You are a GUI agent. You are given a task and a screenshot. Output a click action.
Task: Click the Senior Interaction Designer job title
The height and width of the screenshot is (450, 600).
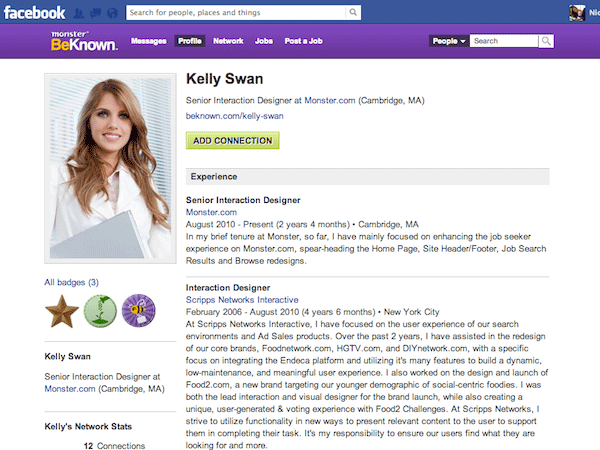coord(243,200)
